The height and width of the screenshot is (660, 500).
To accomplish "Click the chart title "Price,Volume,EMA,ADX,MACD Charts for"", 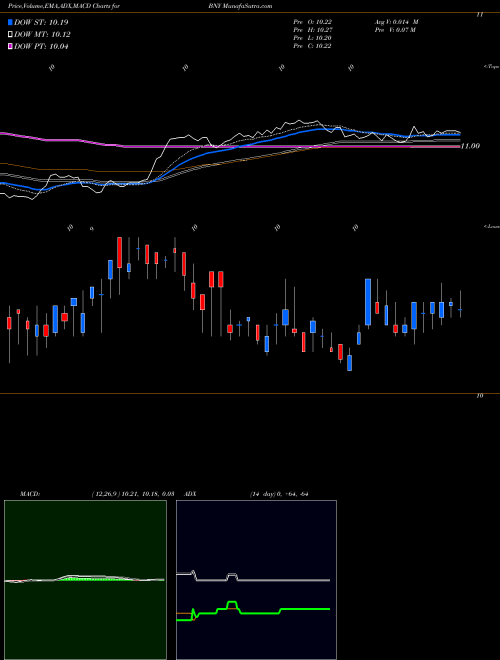I will (x=64, y=6).
